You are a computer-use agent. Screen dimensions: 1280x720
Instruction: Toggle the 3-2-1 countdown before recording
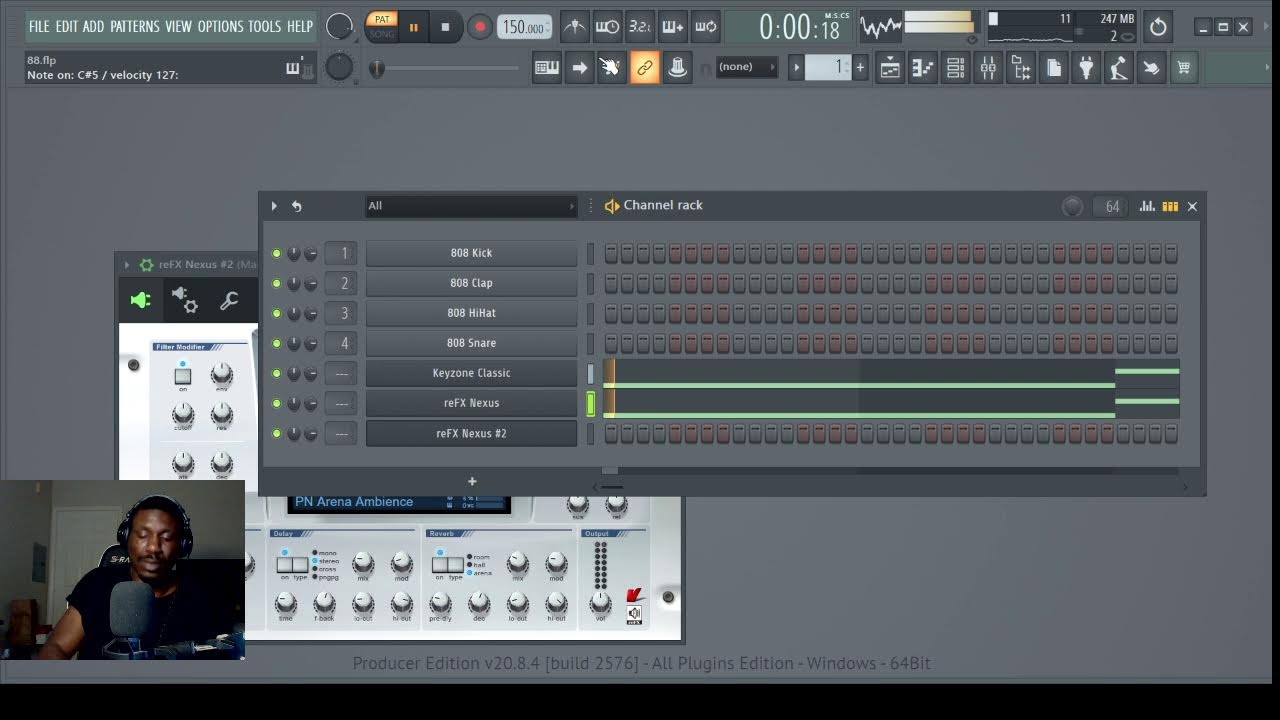click(640, 27)
